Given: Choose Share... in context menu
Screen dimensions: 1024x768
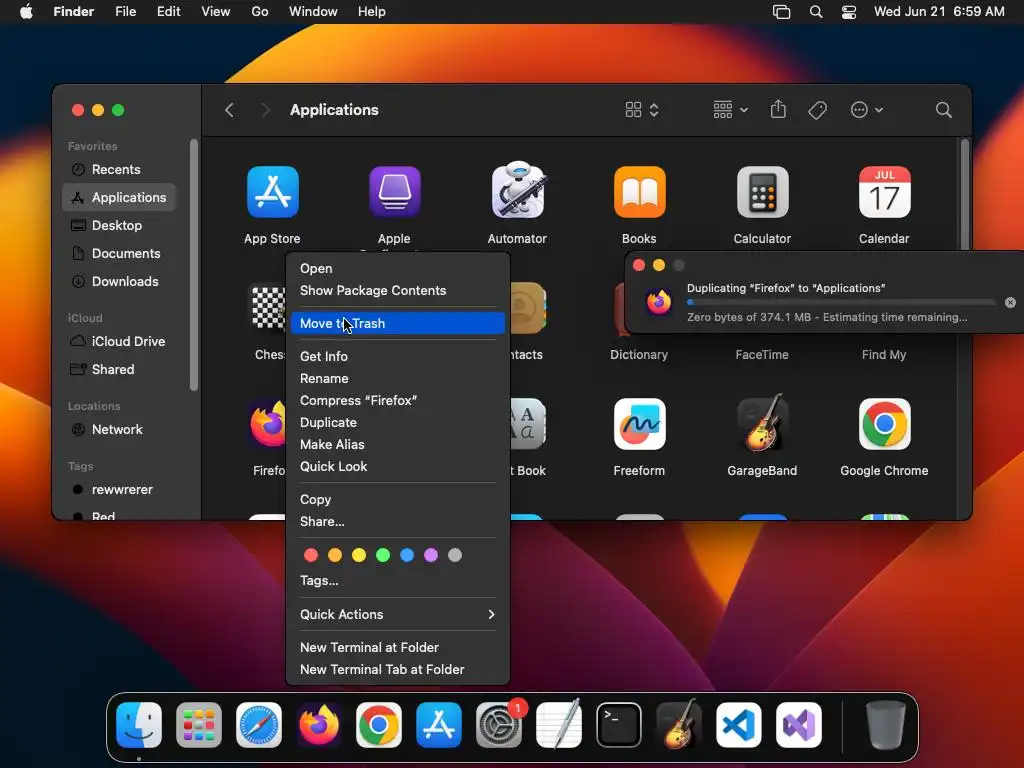Looking at the screenshot, I should pos(398,522).
